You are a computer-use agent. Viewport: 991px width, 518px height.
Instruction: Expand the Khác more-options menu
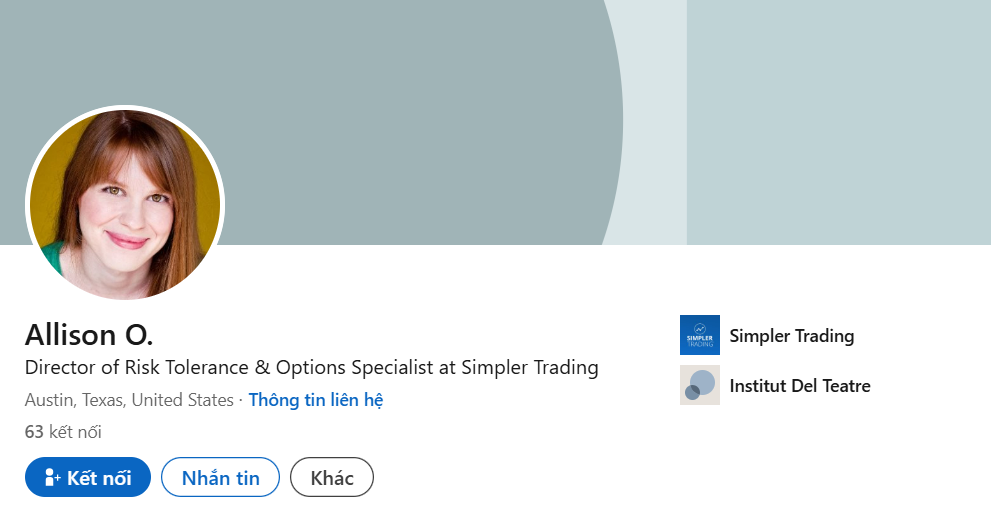[332, 477]
